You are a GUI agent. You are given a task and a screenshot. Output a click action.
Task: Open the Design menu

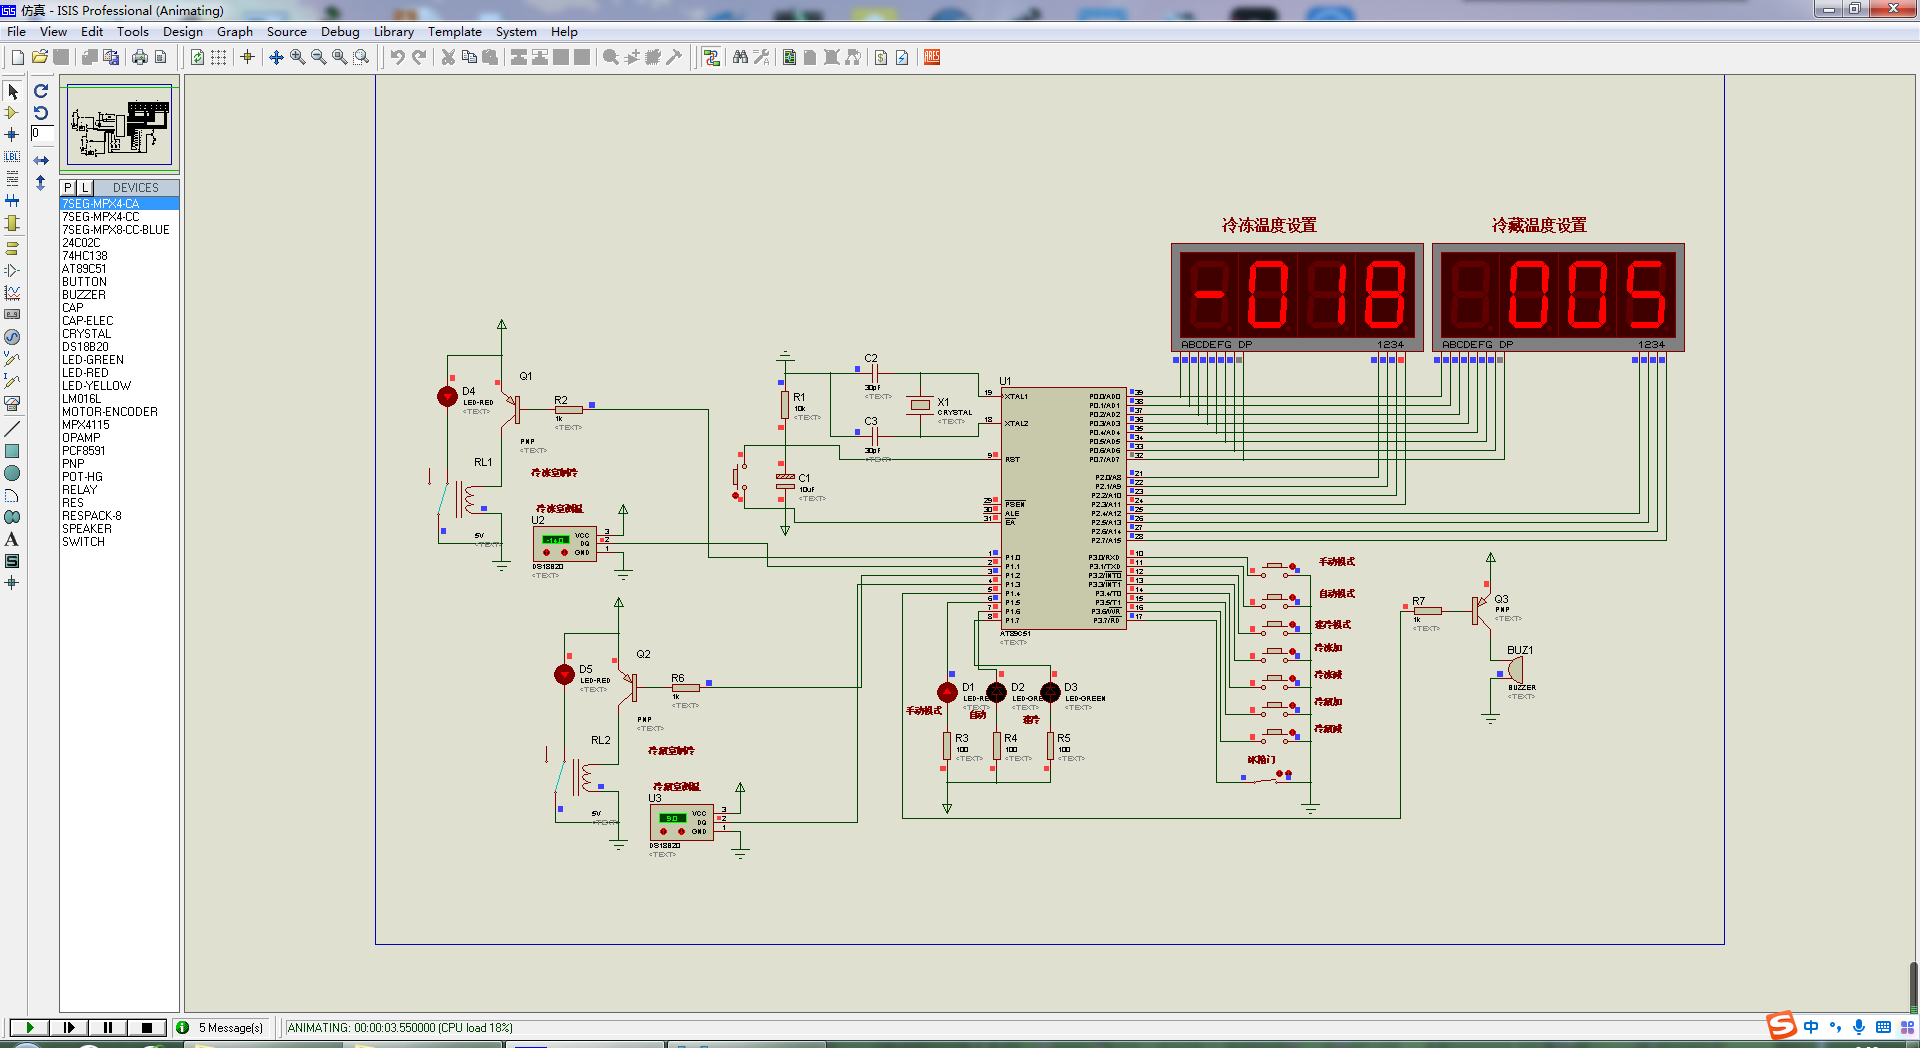[x=183, y=32]
